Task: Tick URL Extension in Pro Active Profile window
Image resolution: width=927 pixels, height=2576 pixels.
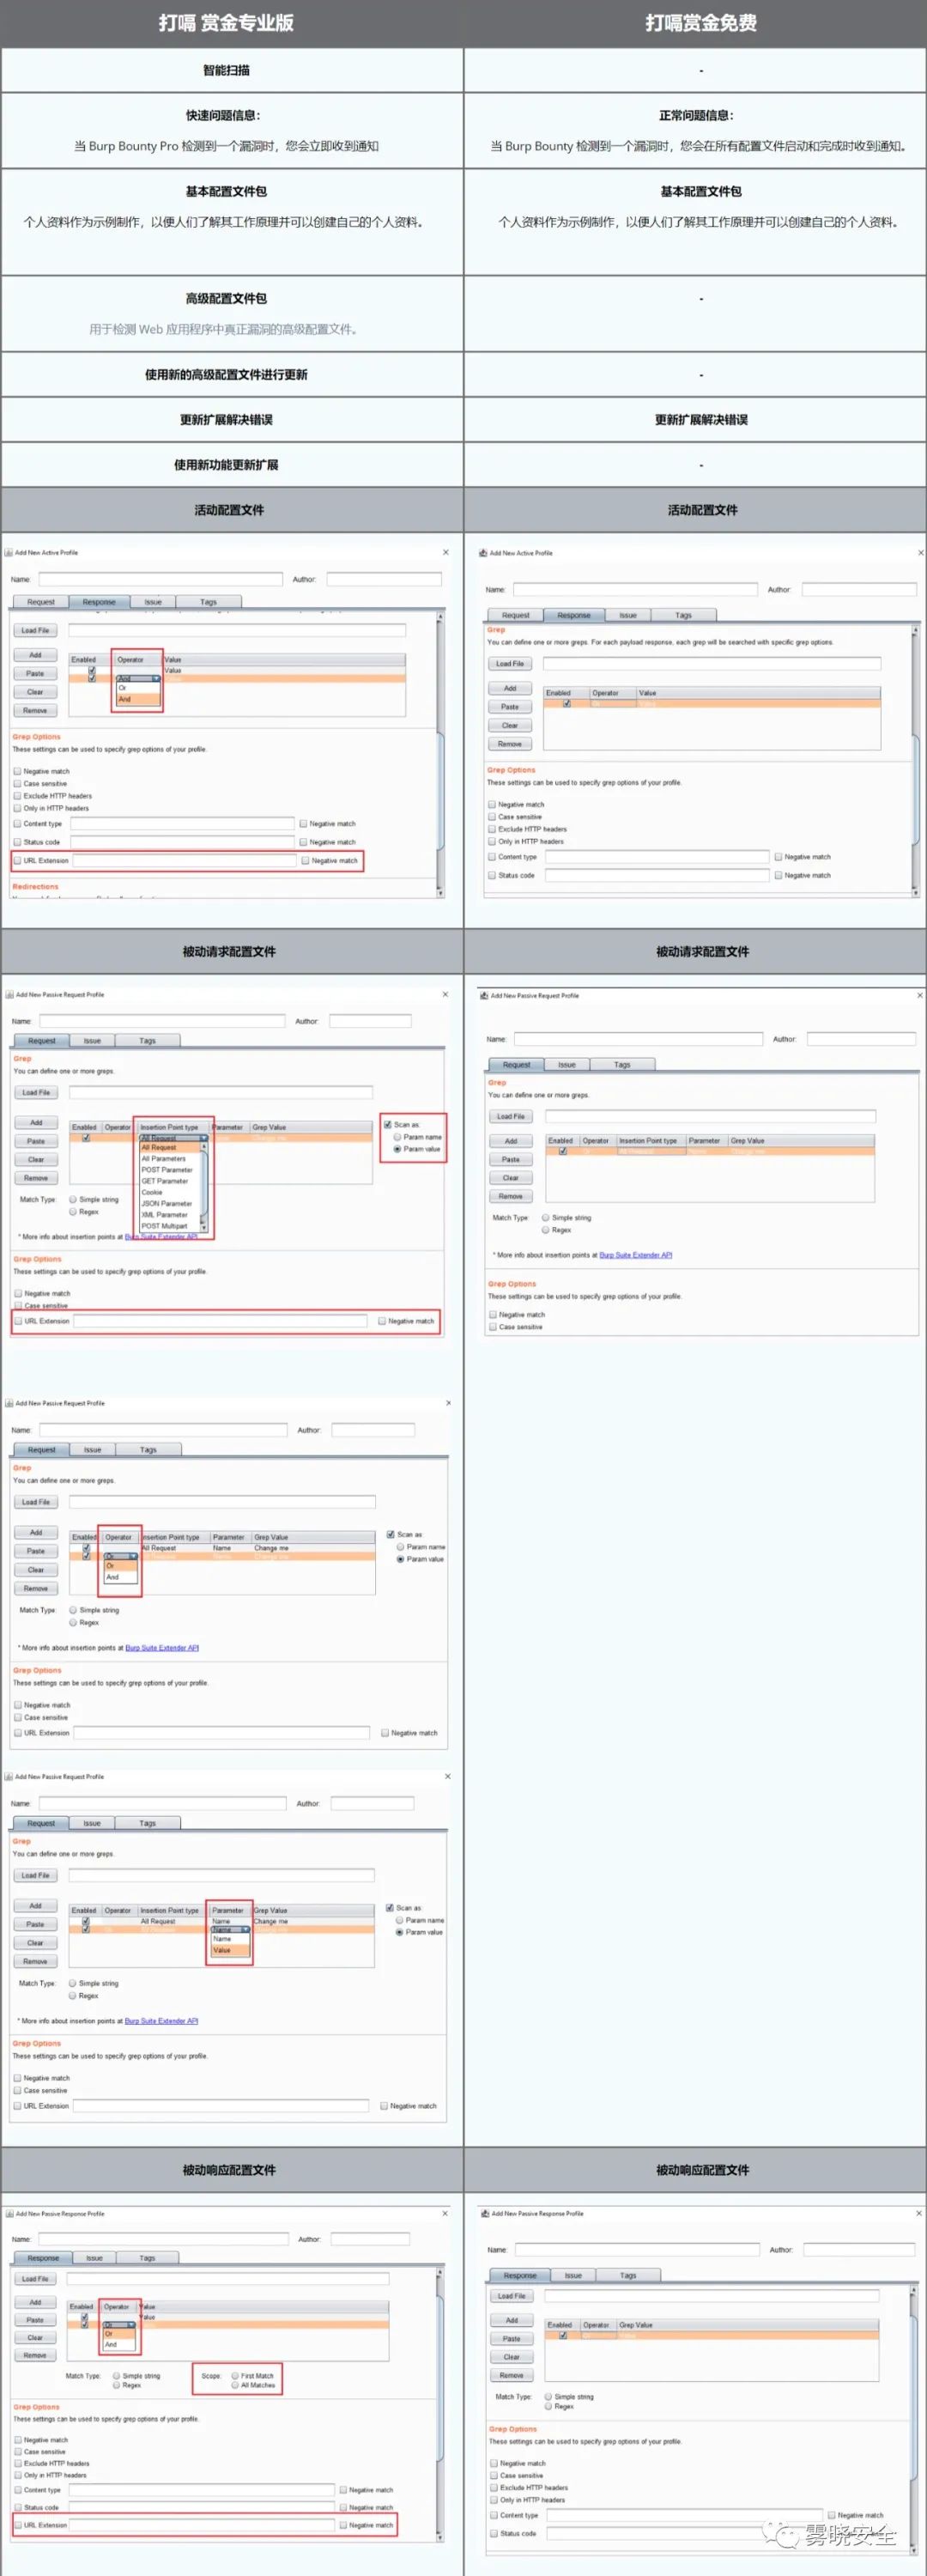Action: (x=17, y=860)
